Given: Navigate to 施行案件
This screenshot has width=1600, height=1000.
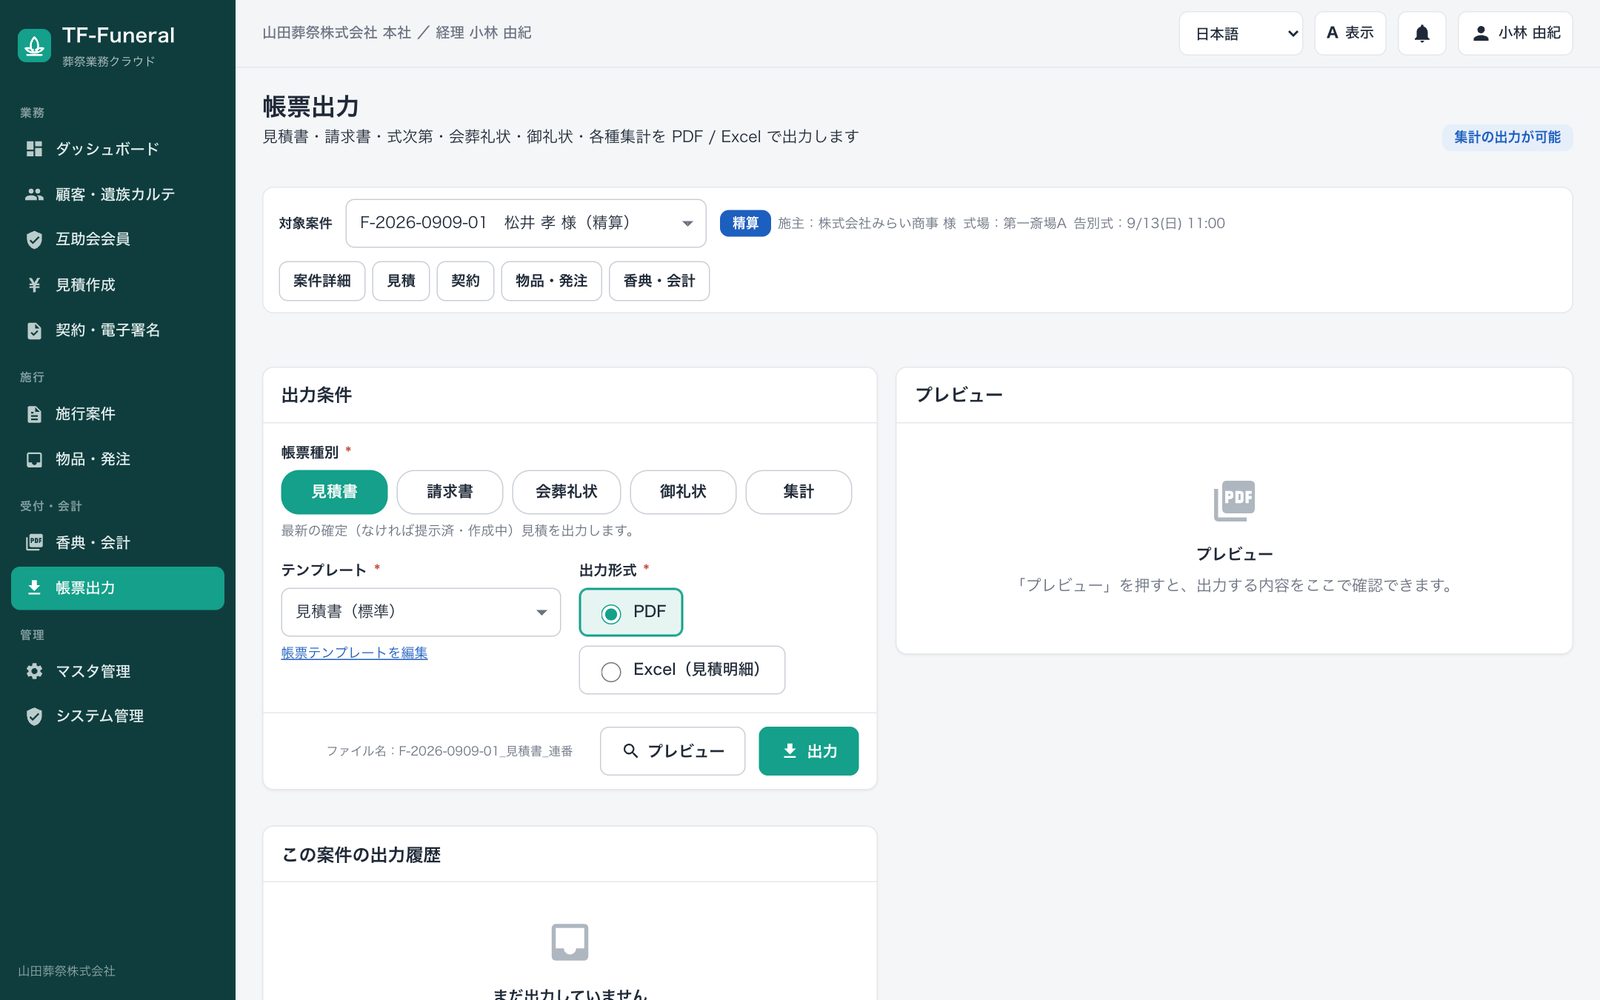Looking at the screenshot, I should pyautogui.click(x=117, y=414).
